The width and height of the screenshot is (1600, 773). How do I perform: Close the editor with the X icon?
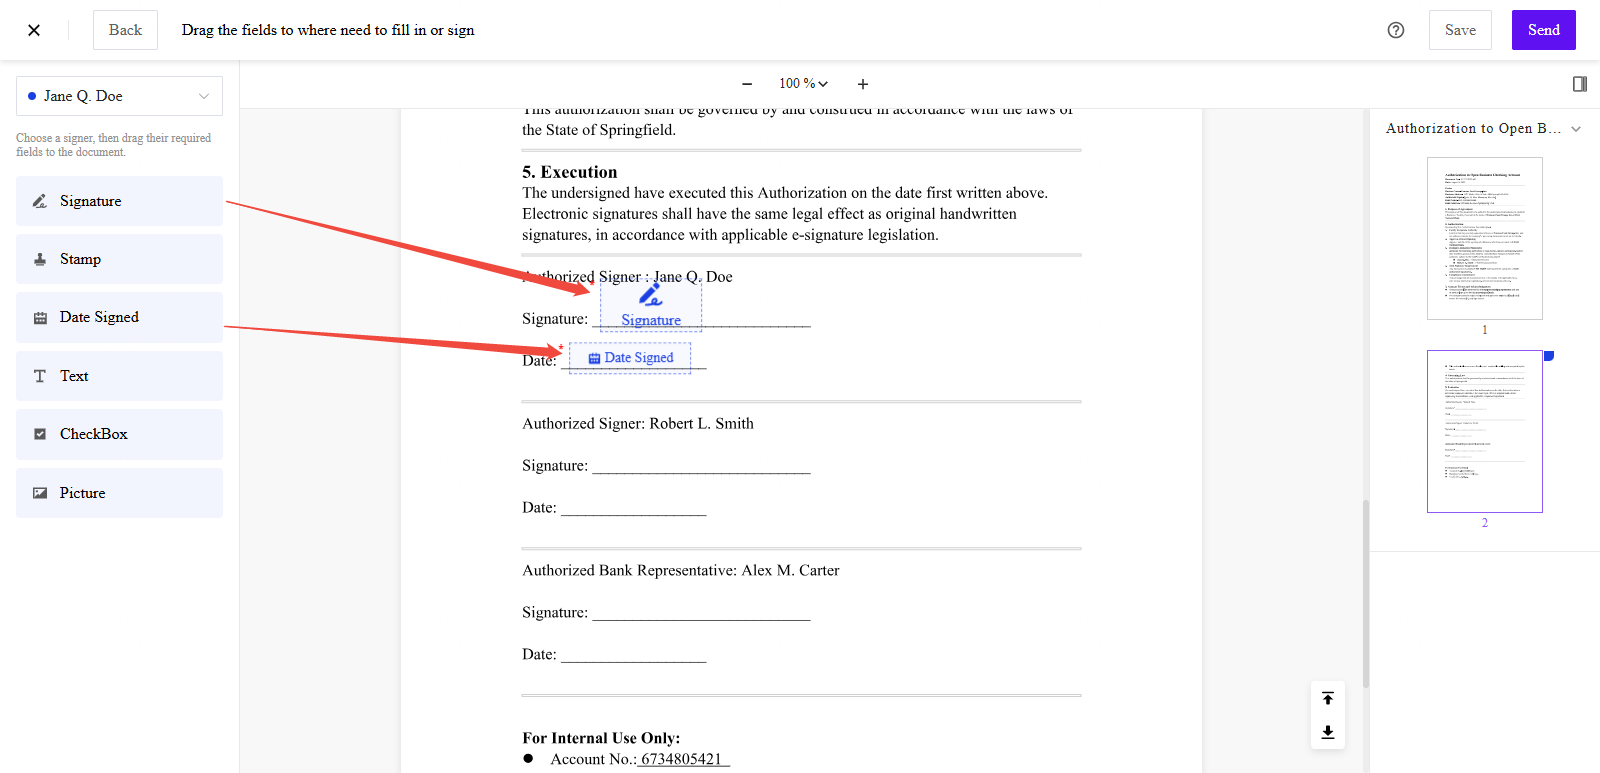click(34, 30)
